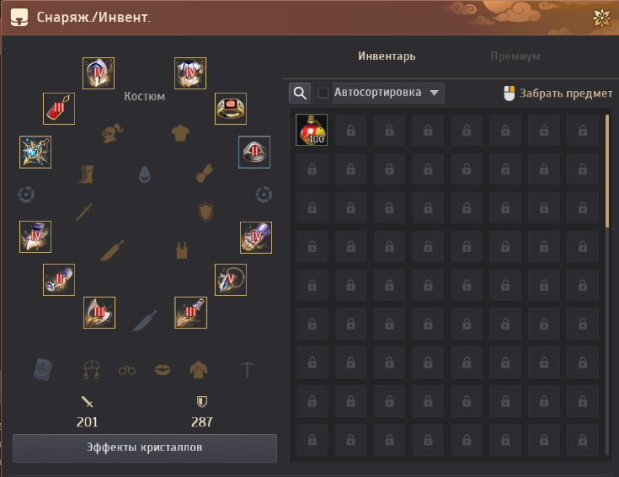The width and height of the screenshot is (619, 477).
Task: Click the inventory vertical scrollbar
Action: pyautogui.click(x=607, y=284)
